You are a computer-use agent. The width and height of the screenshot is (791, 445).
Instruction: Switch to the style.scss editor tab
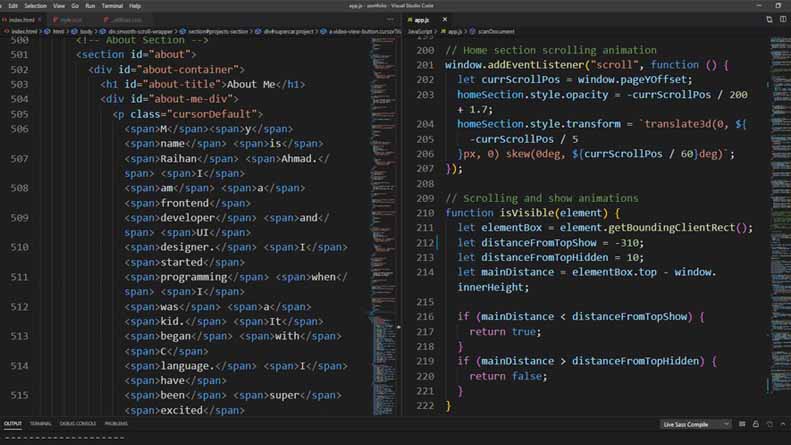pyautogui.click(x=71, y=20)
